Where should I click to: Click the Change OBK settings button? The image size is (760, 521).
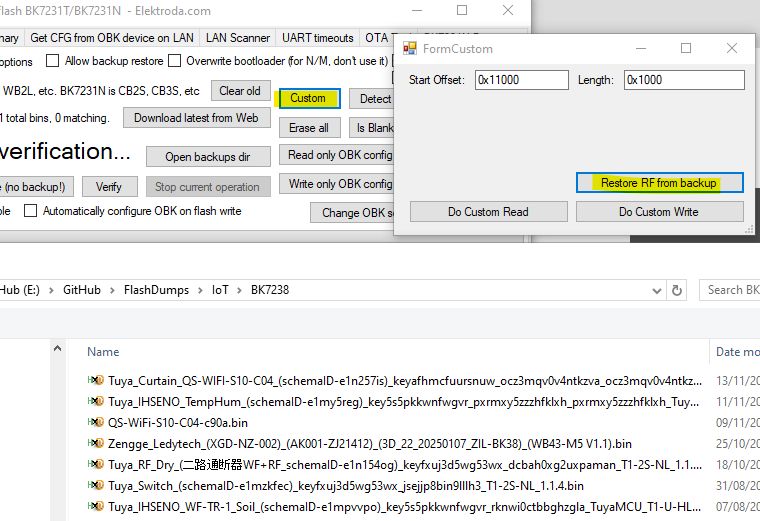pyautogui.click(x=352, y=213)
